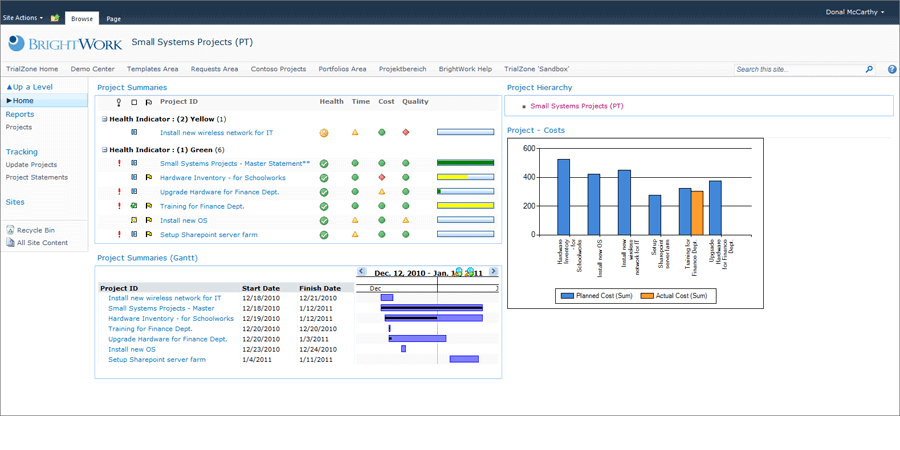The image size is (900, 450).
Task: Collapse Health Indicator Green group
Action: [104, 150]
